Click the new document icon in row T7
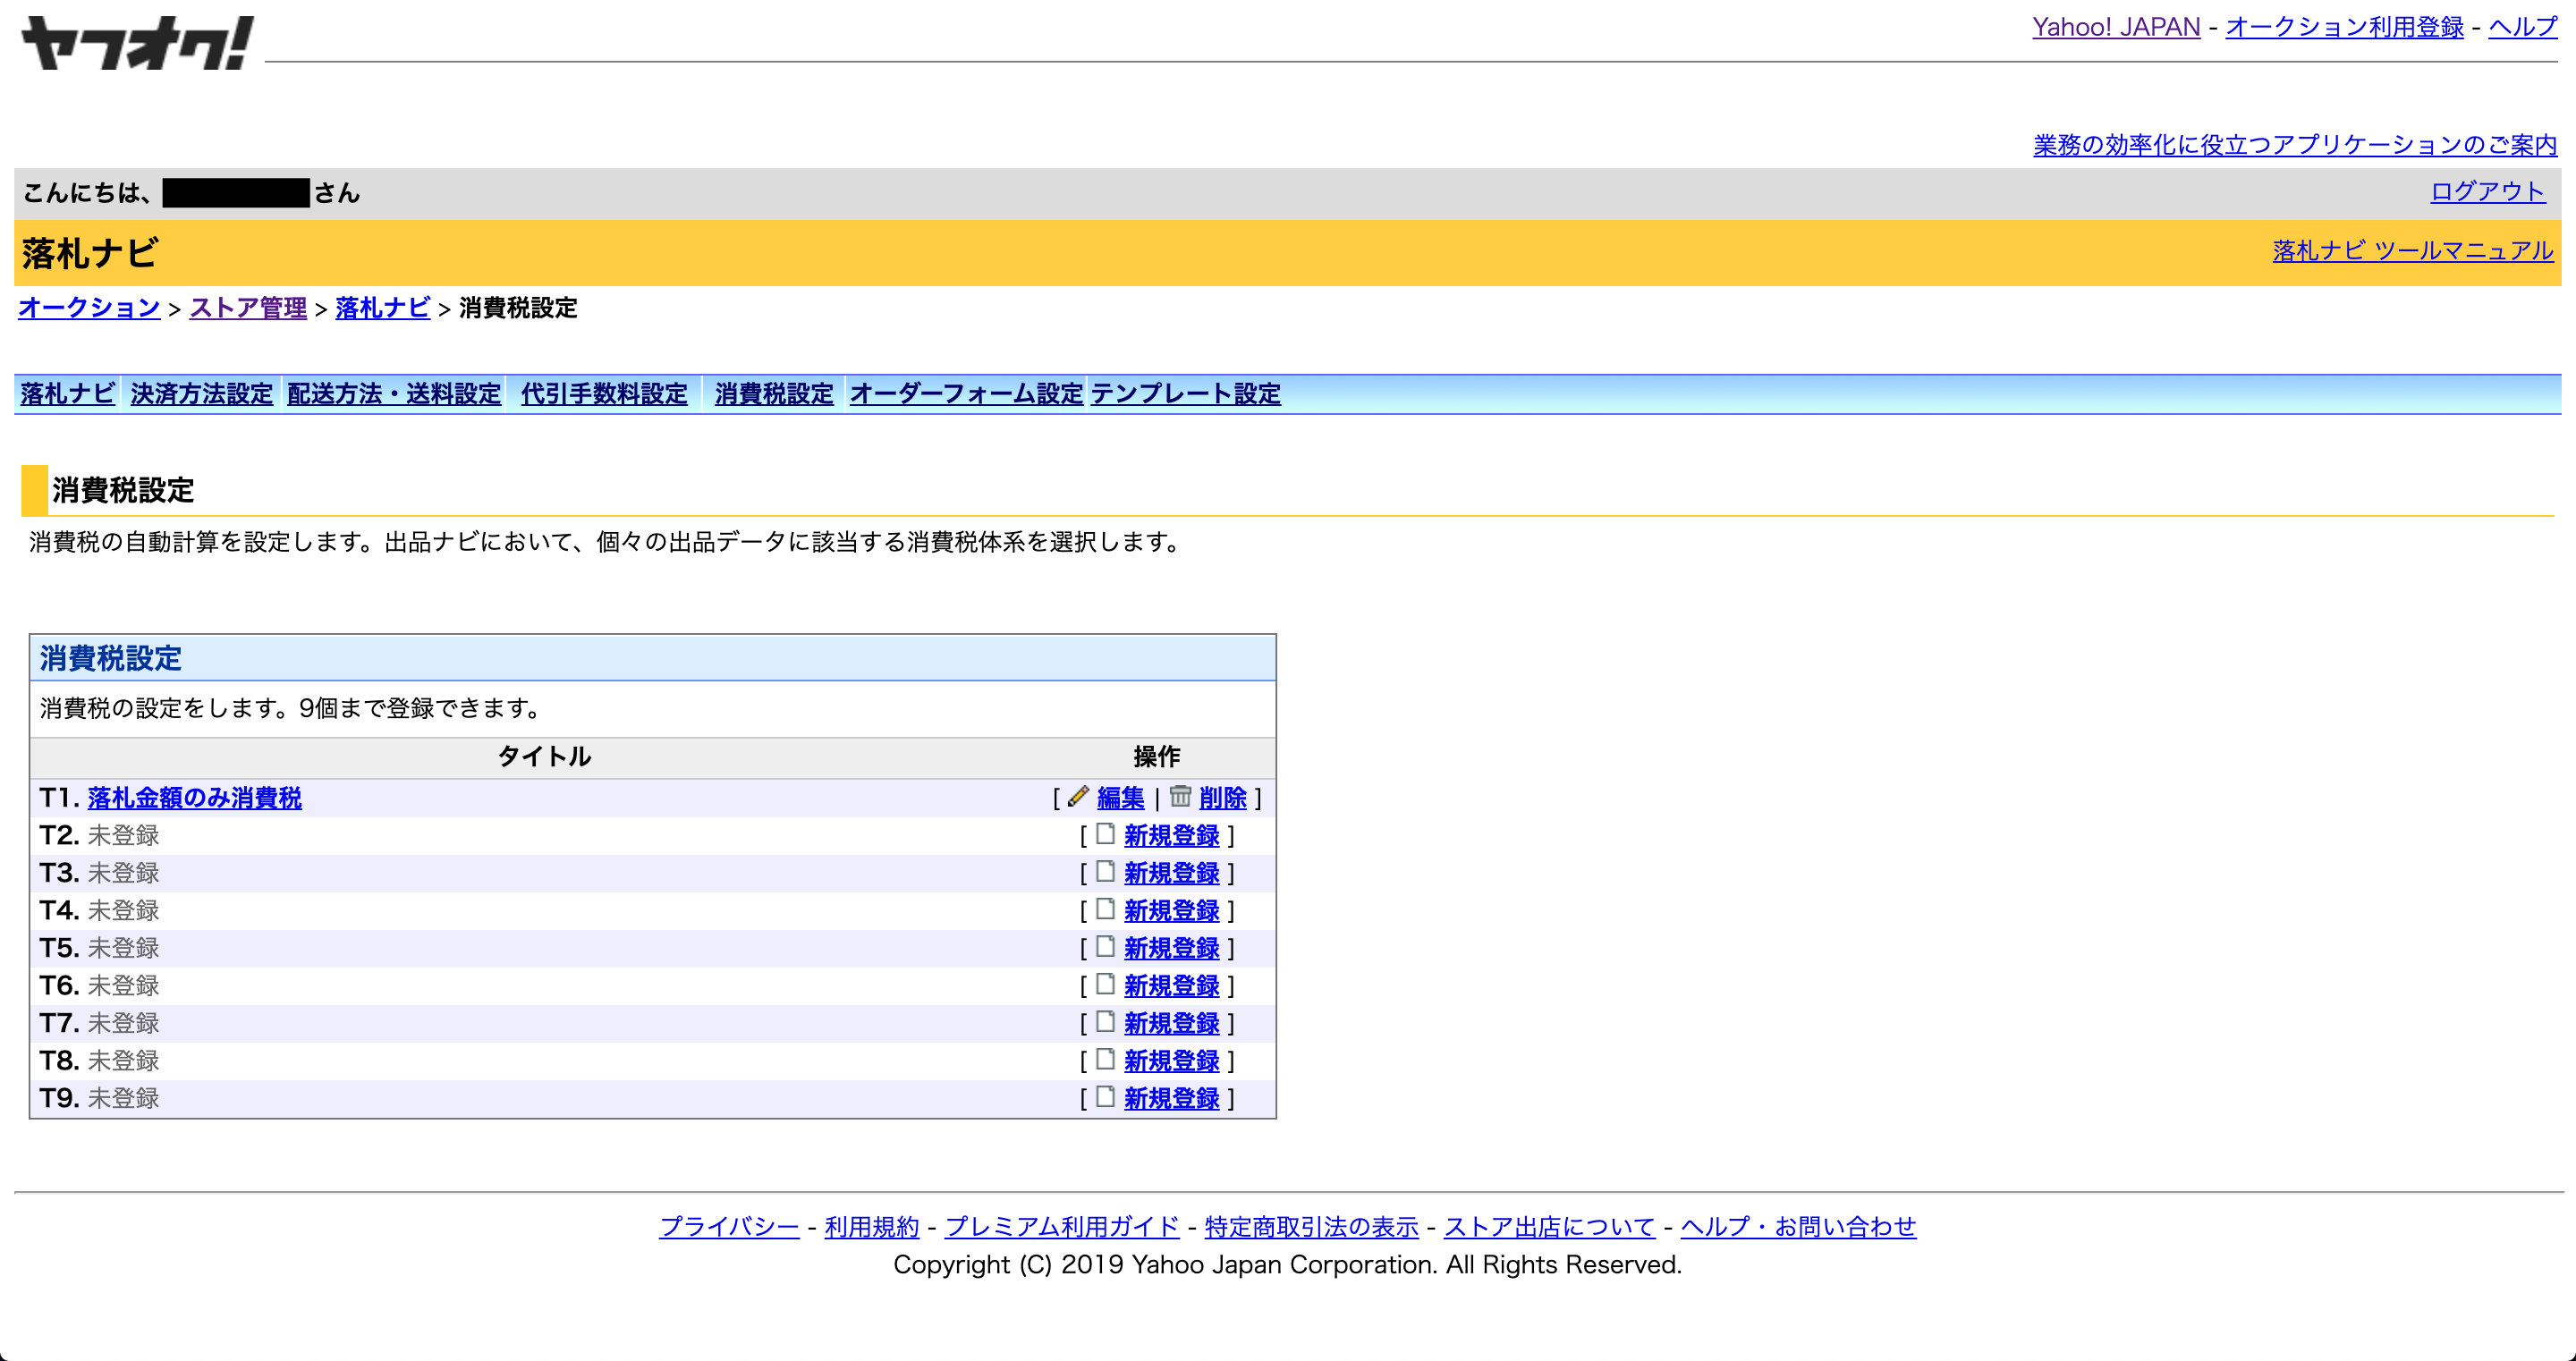Screen dimensions: 2576x1361 pyautogui.click(x=1105, y=1021)
